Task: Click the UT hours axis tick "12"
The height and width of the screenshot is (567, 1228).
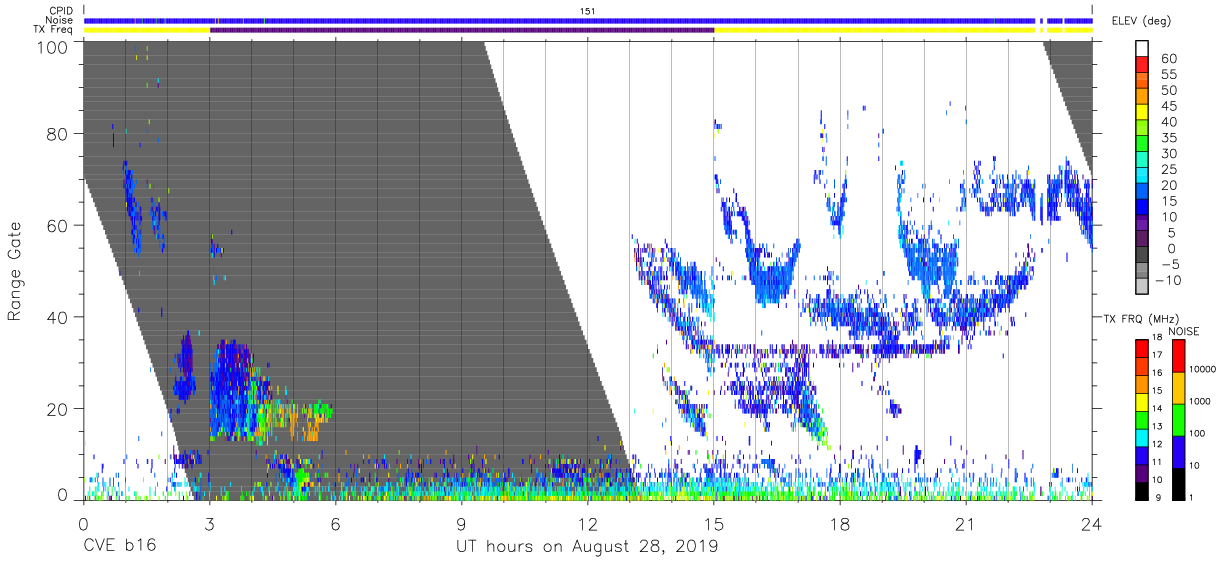Action: [x=588, y=524]
